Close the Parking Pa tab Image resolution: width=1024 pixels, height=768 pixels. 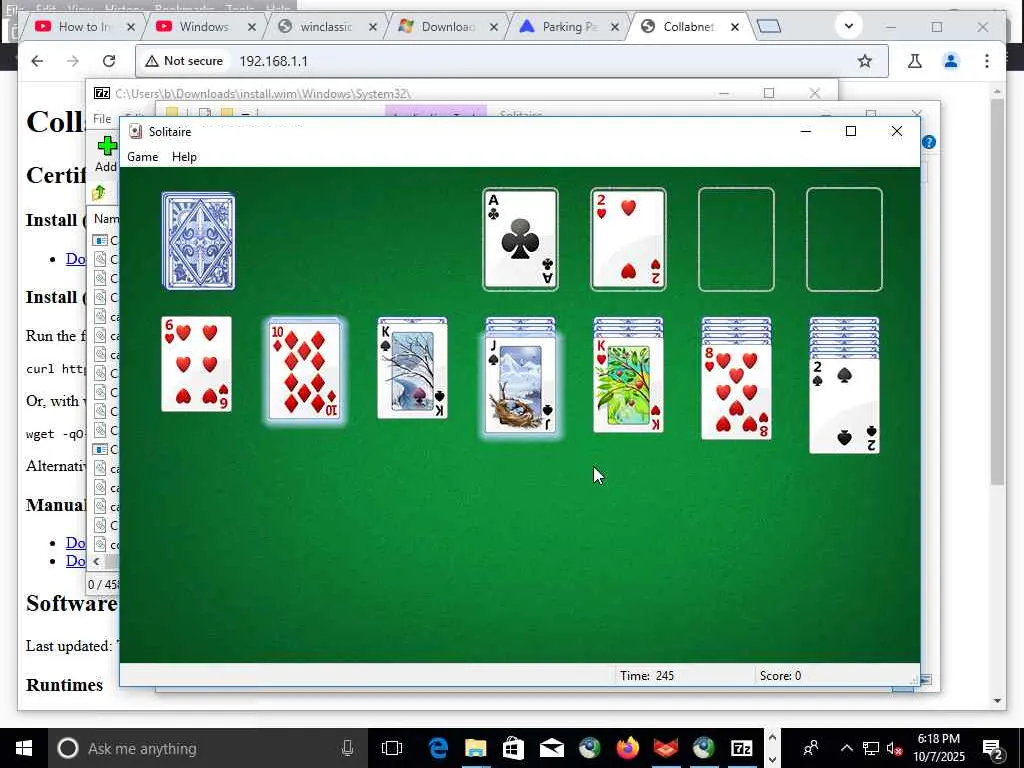(x=615, y=27)
